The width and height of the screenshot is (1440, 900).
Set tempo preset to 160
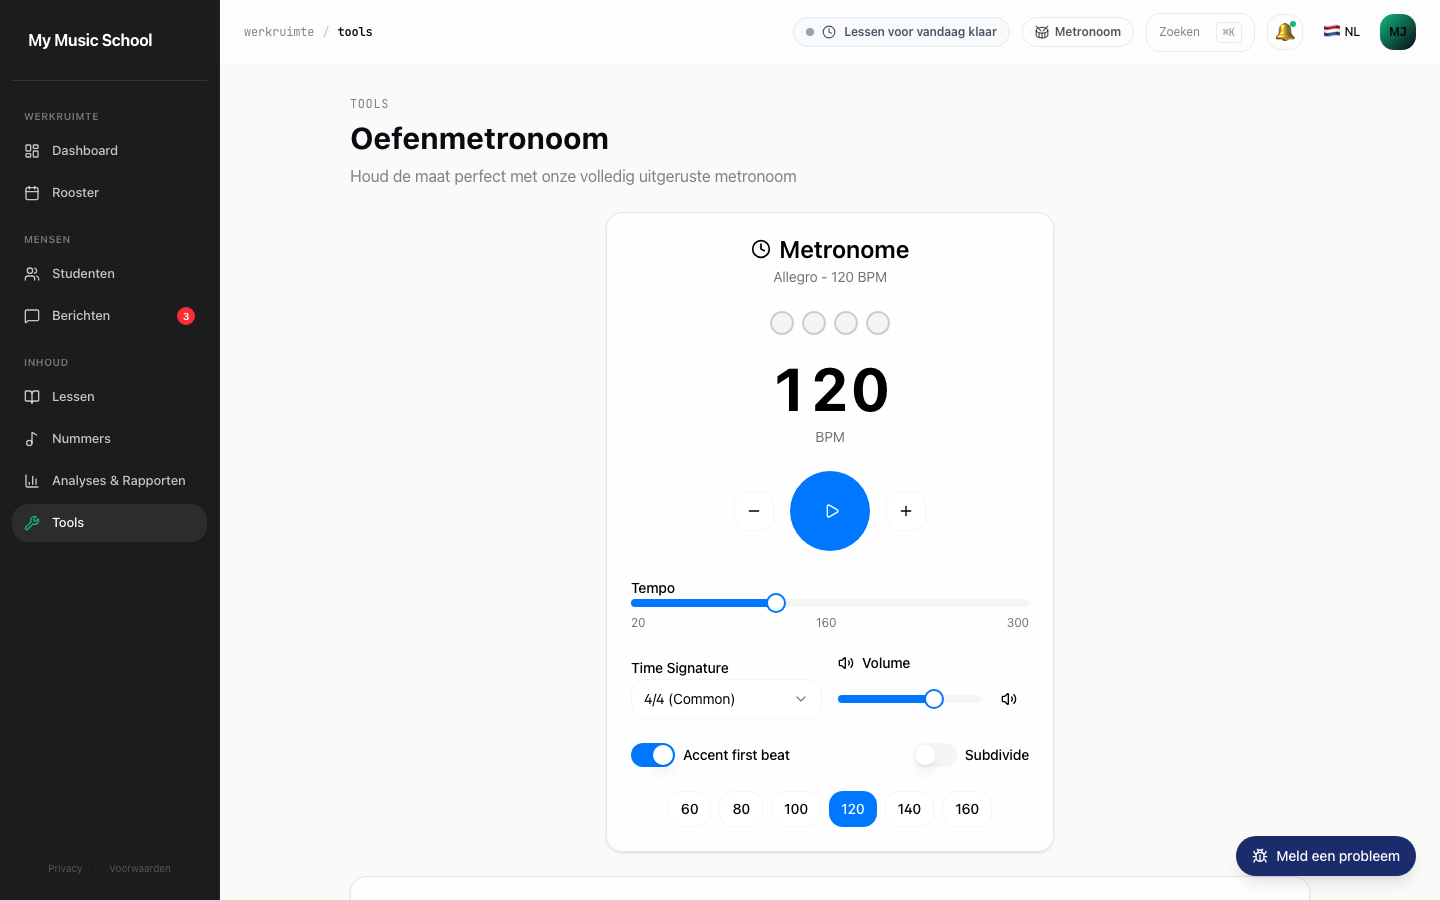tap(967, 809)
